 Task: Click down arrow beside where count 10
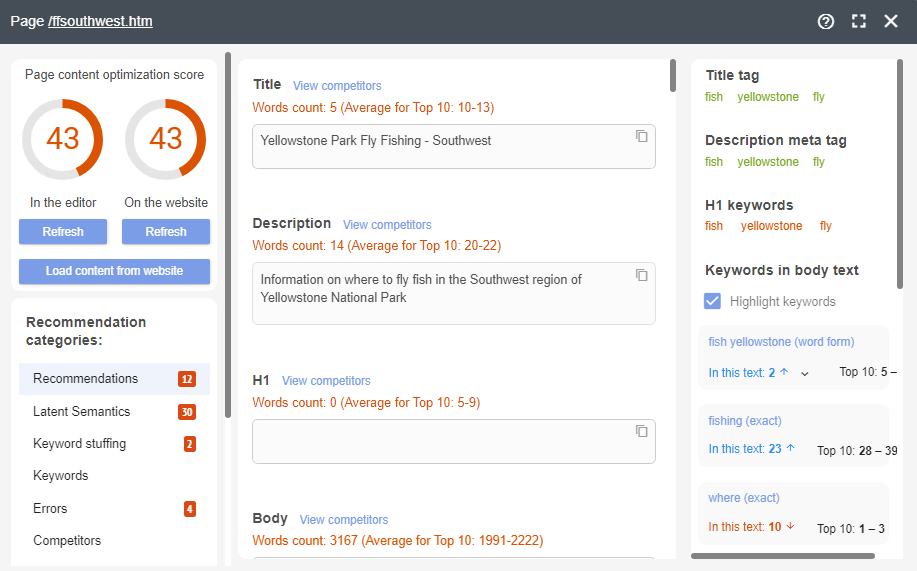coord(790,527)
